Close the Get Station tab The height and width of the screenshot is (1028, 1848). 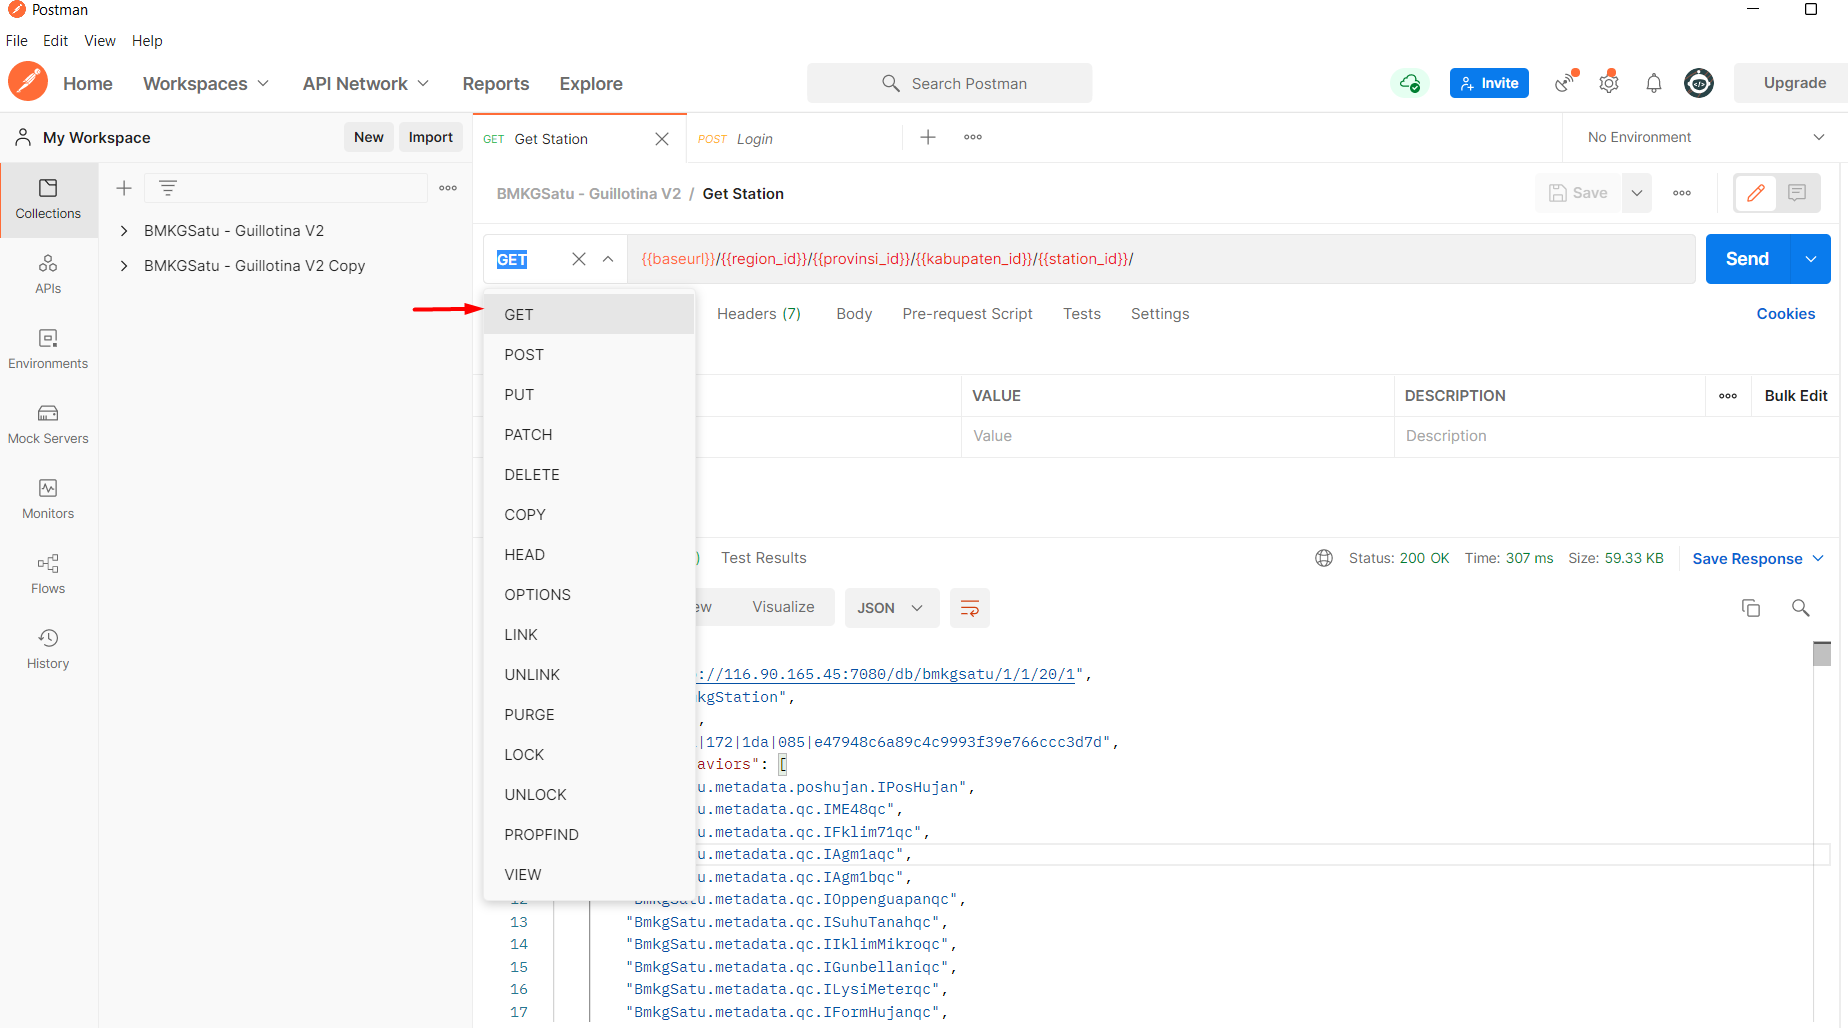click(662, 139)
